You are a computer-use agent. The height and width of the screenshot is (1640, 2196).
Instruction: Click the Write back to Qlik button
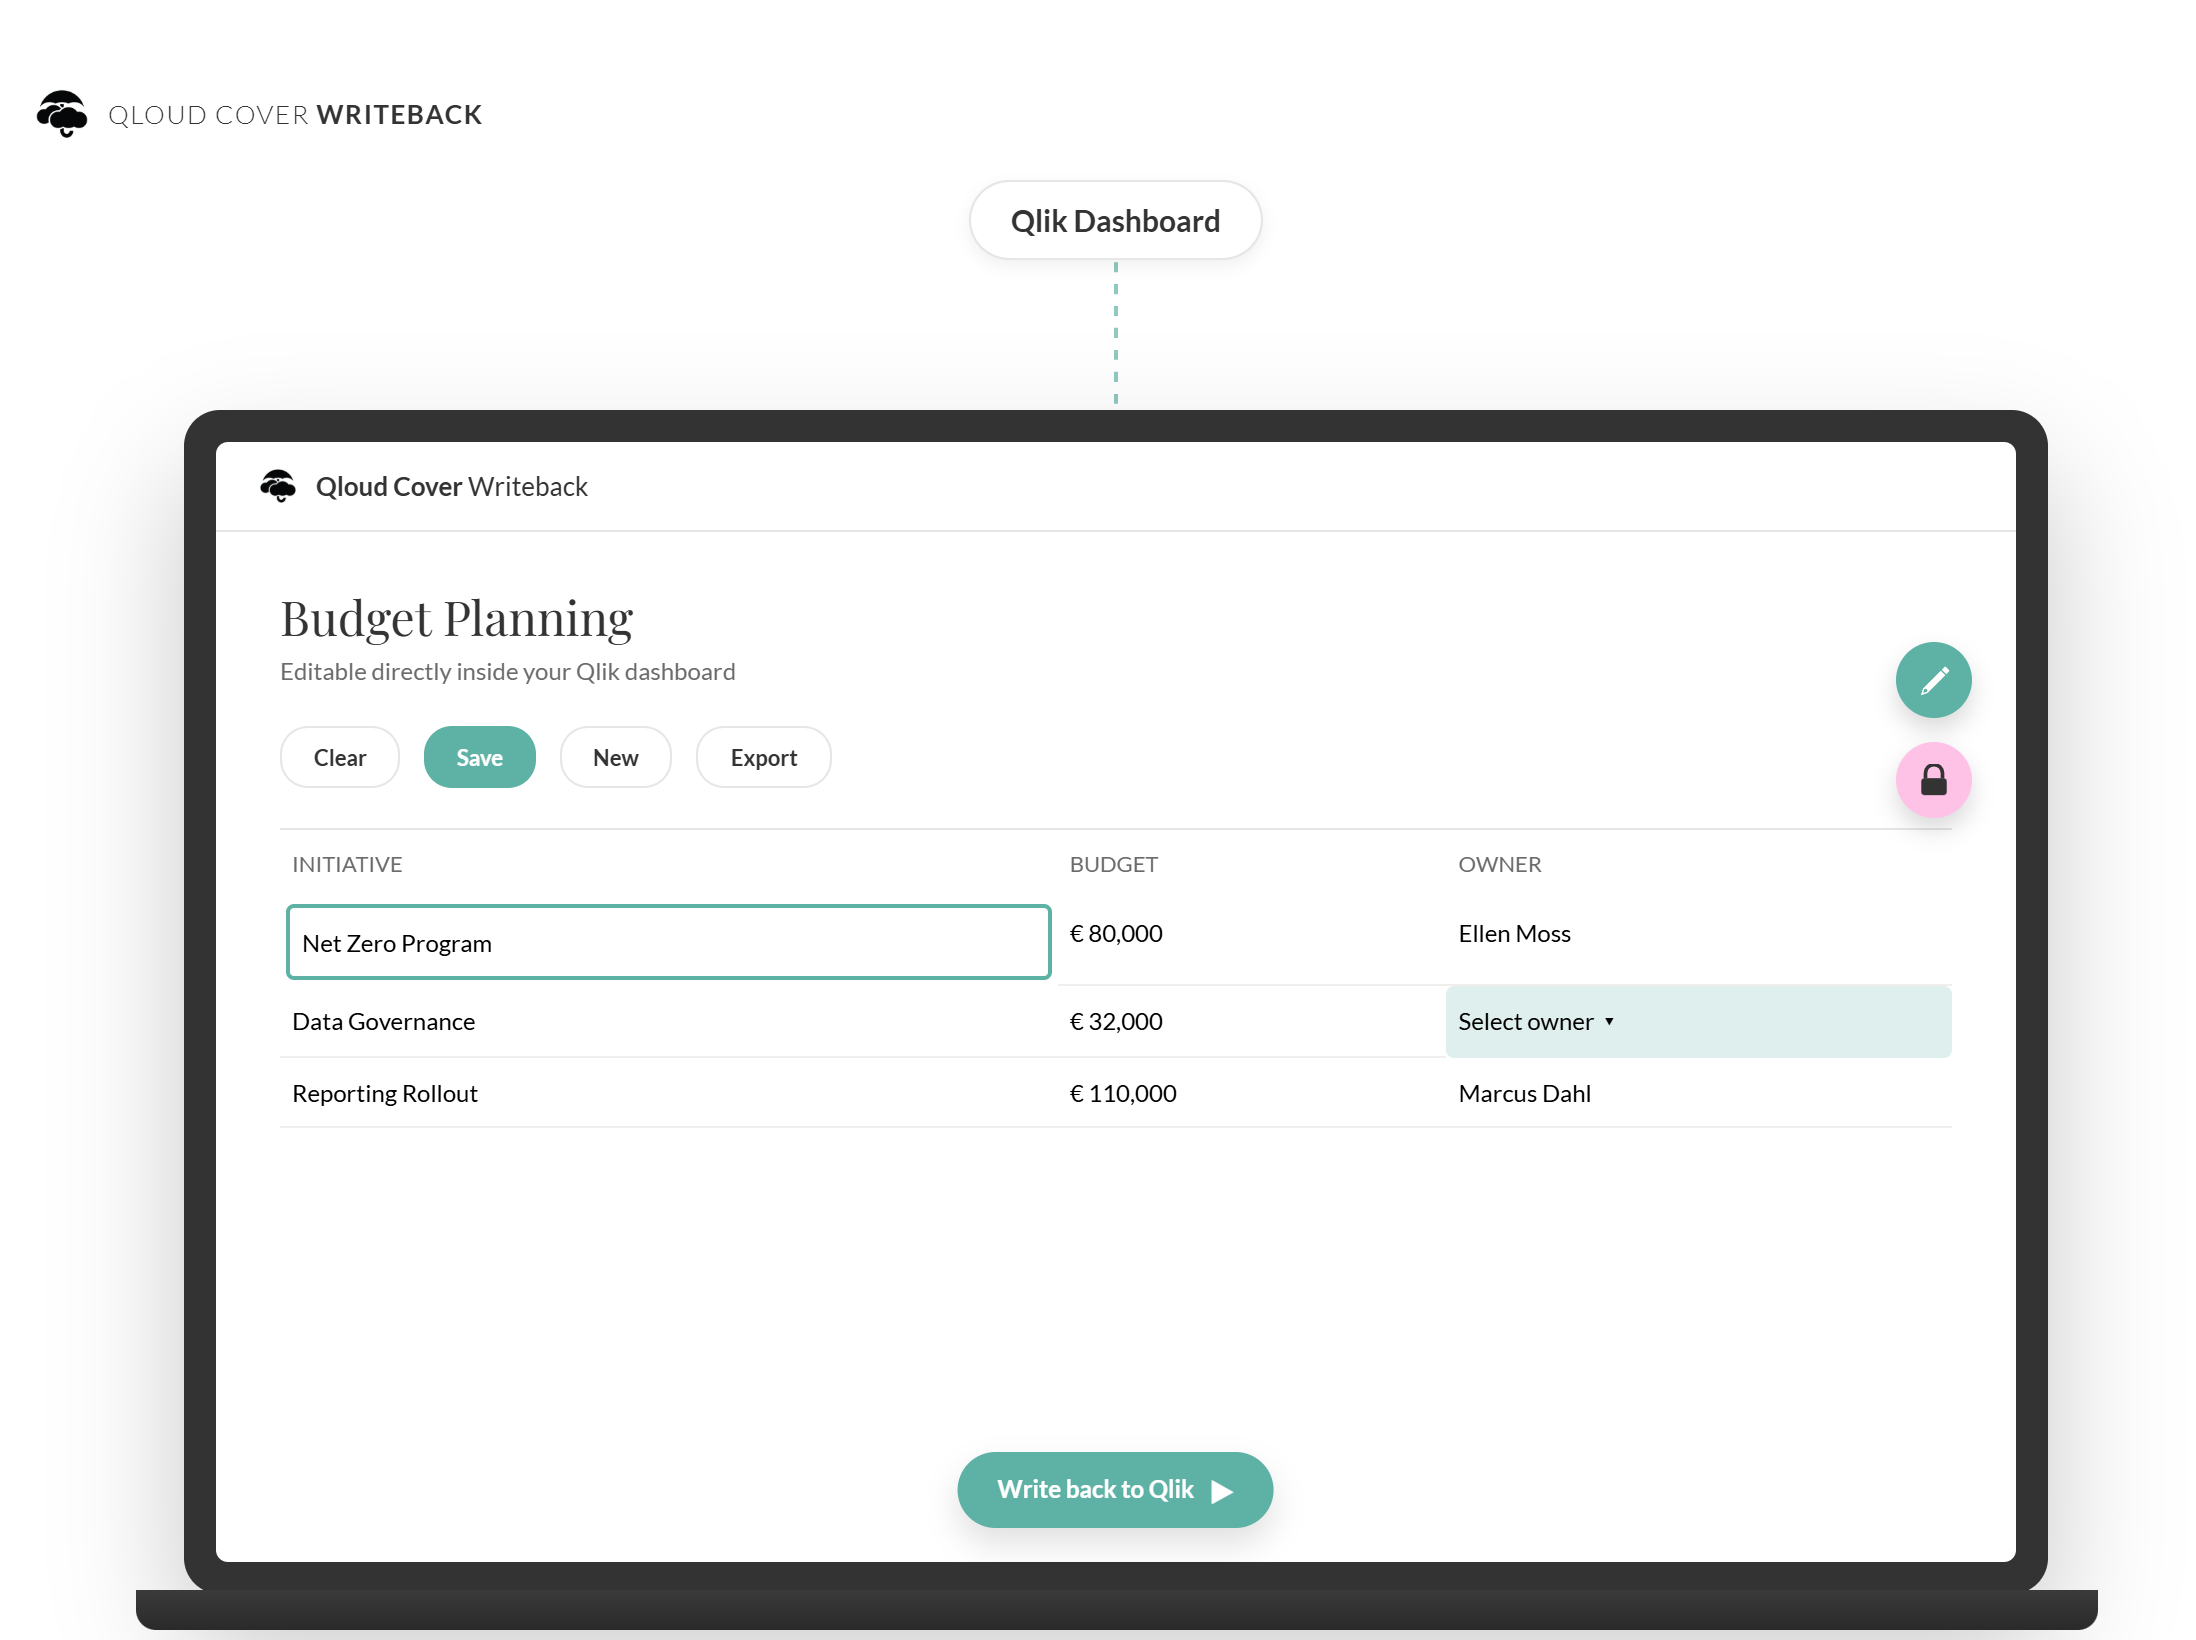pyautogui.click(x=1115, y=1490)
